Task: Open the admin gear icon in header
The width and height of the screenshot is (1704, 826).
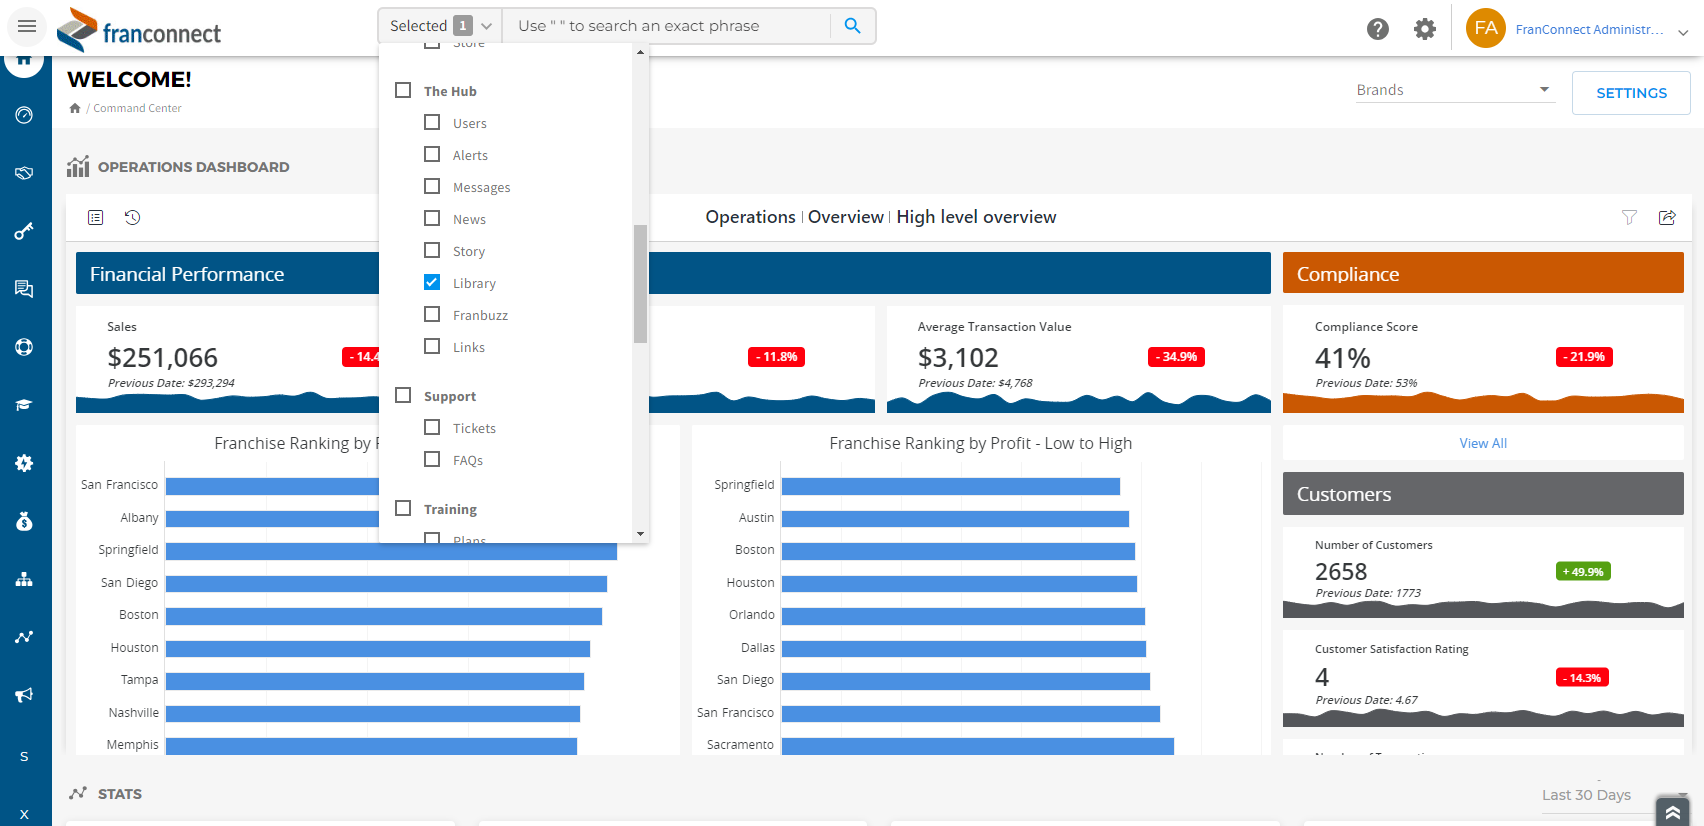Action: point(1424,29)
